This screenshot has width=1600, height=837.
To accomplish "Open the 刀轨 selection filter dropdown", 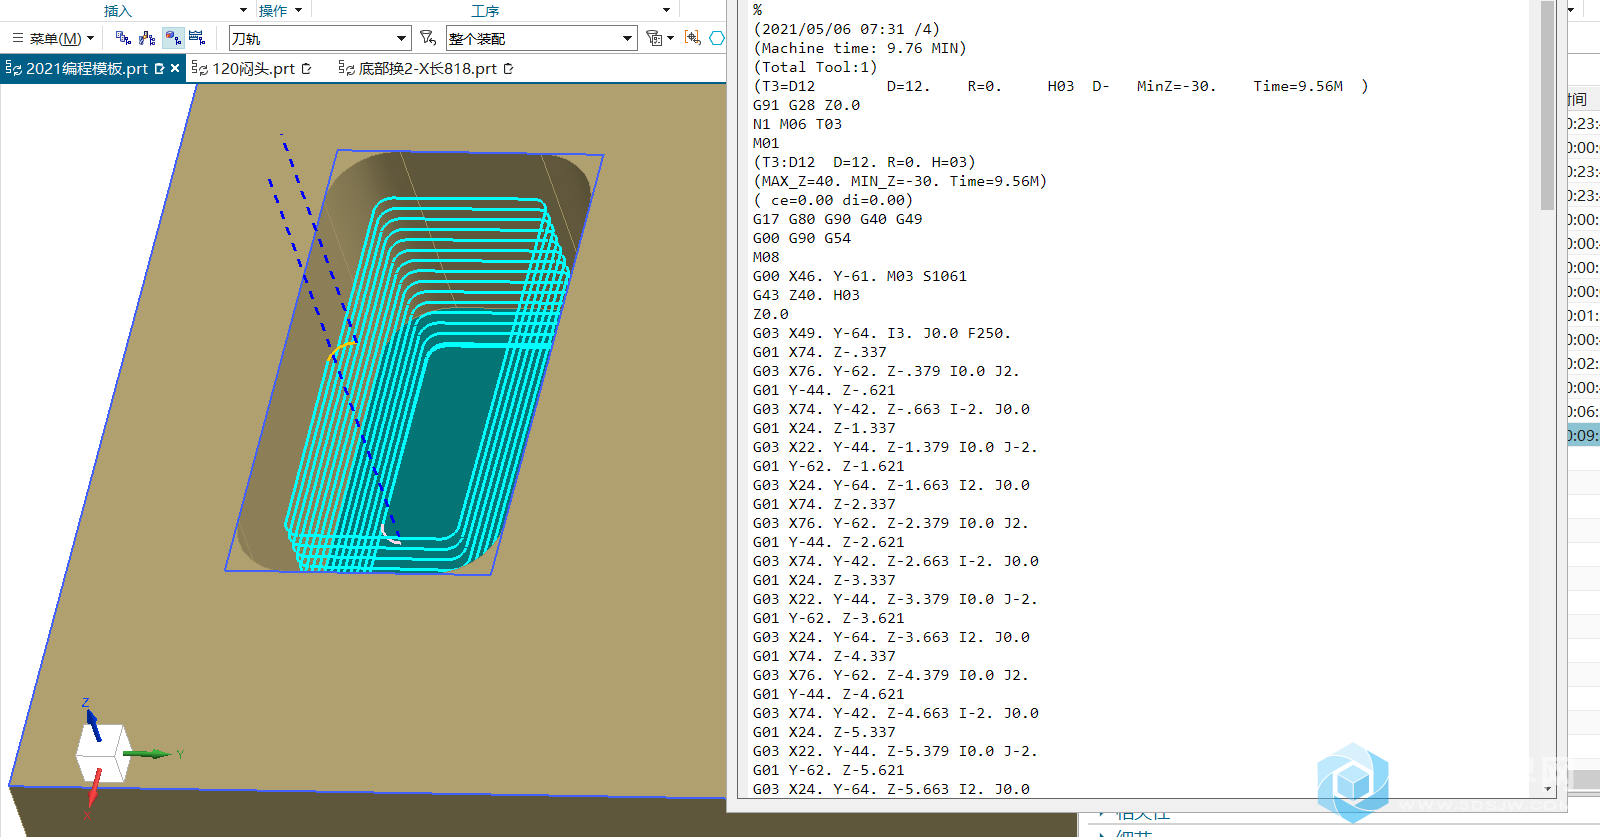I will pos(320,38).
